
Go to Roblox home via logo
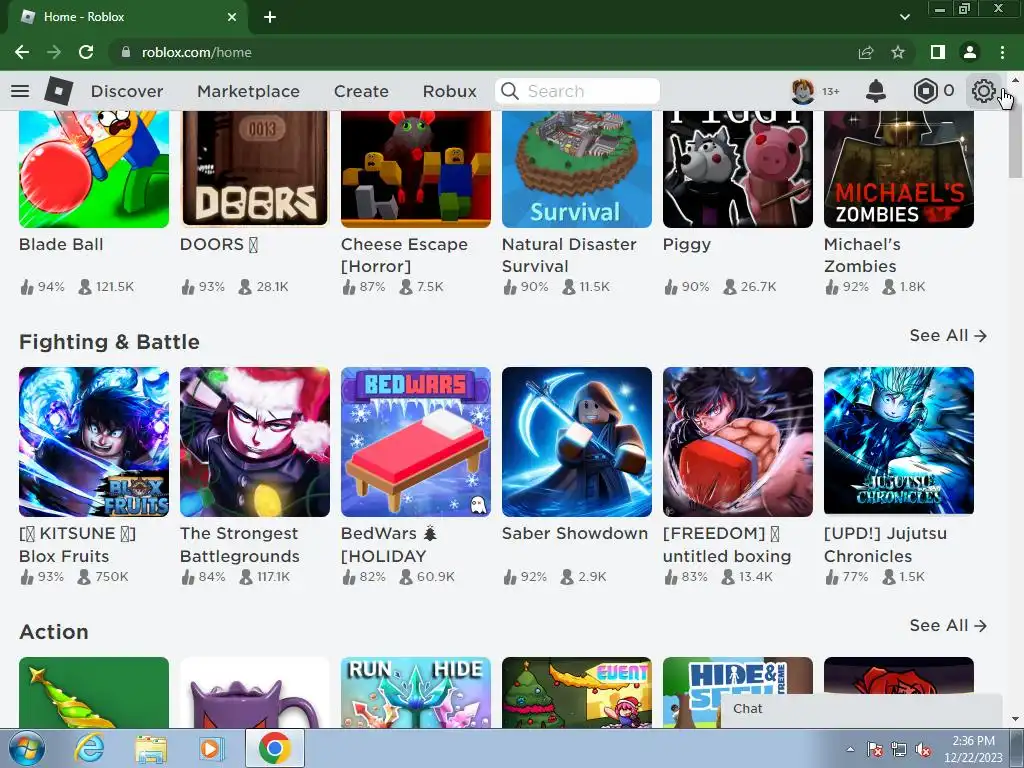click(59, 91)
